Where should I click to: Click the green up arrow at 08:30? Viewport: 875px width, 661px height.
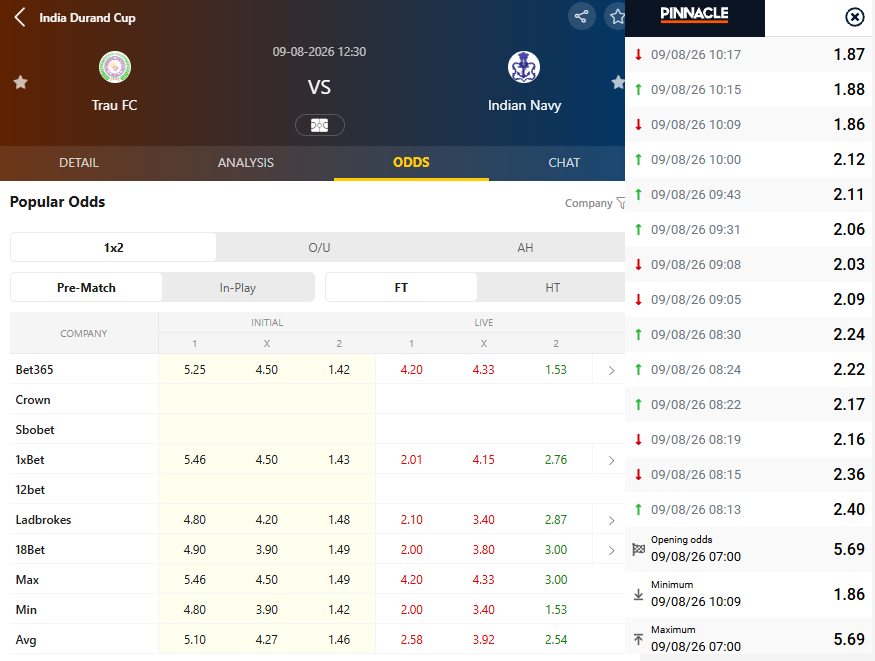pos(638,335)
